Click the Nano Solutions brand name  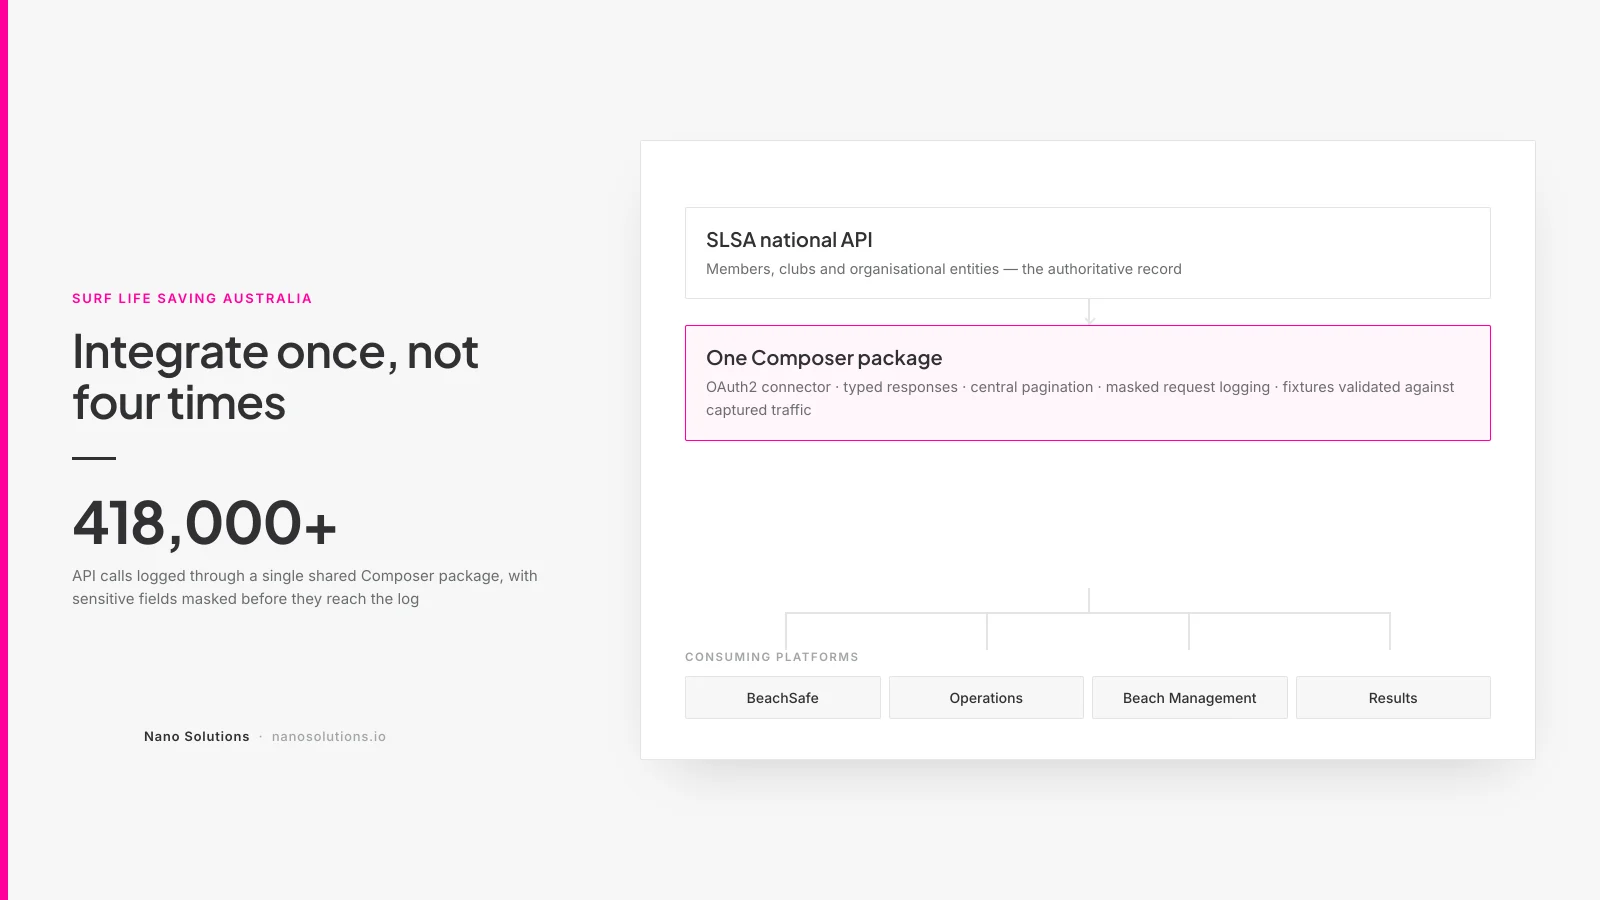(197, 737)
